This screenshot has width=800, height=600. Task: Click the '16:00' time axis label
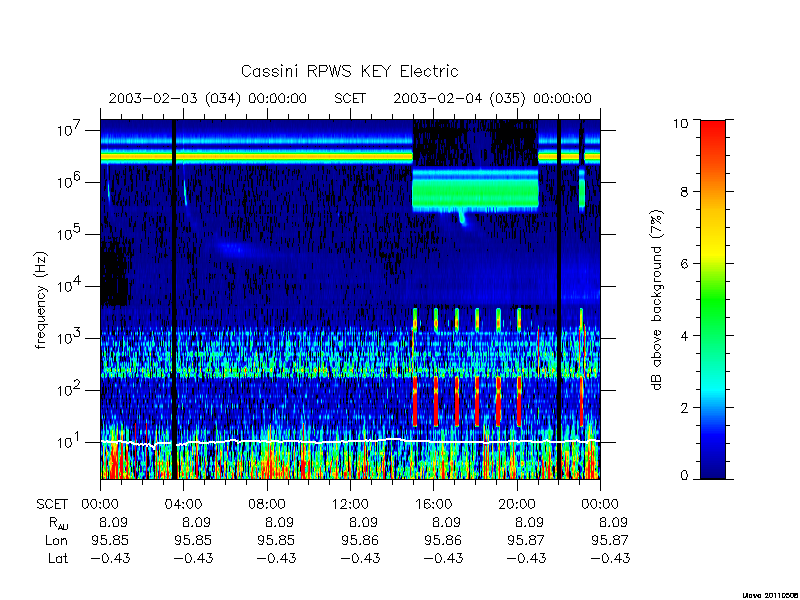point(434,505)
